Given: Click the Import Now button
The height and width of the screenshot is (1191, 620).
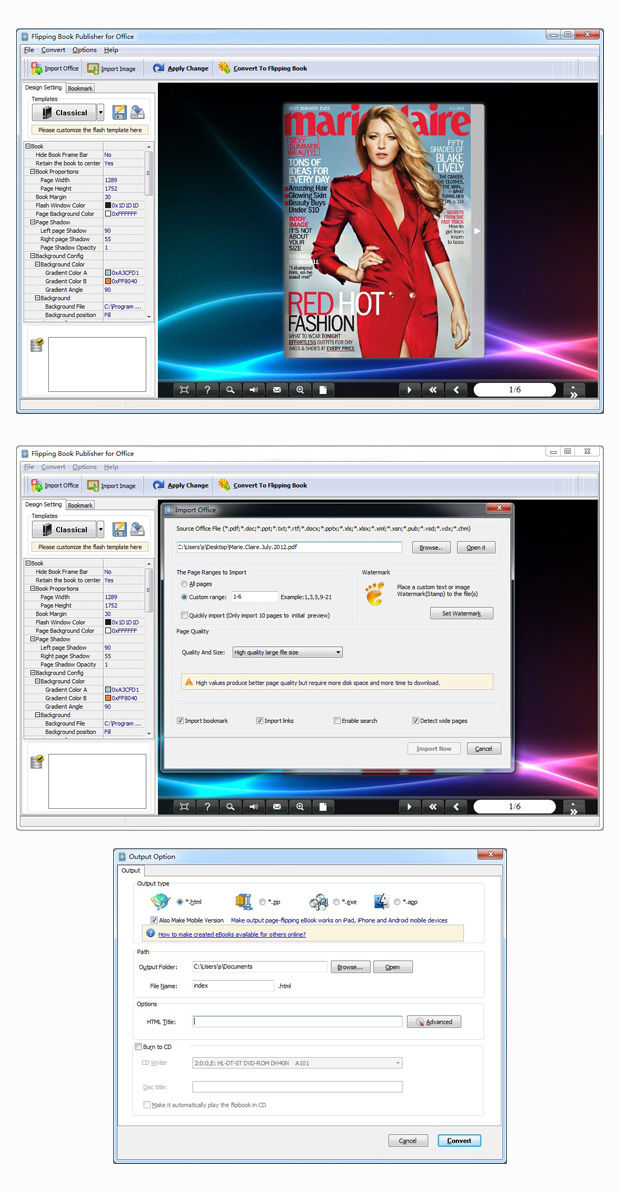Looking at the screenshot, I should coord(434,748).
